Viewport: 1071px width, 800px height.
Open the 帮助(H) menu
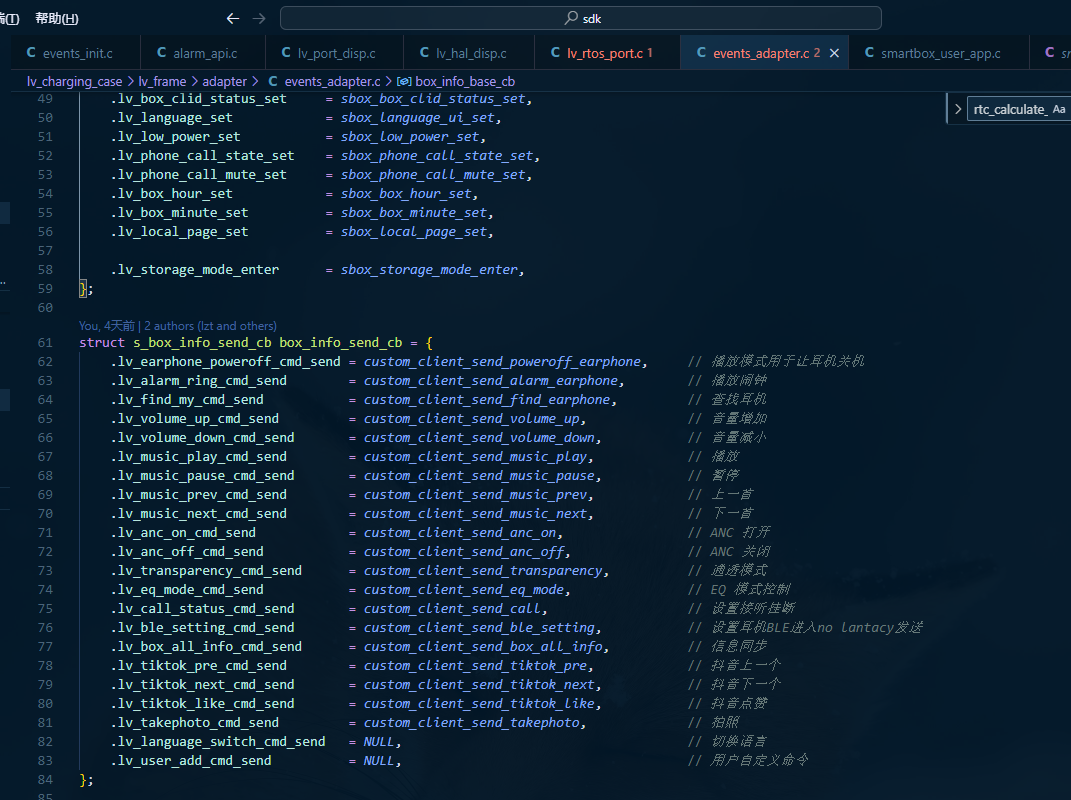click(57, 18)
